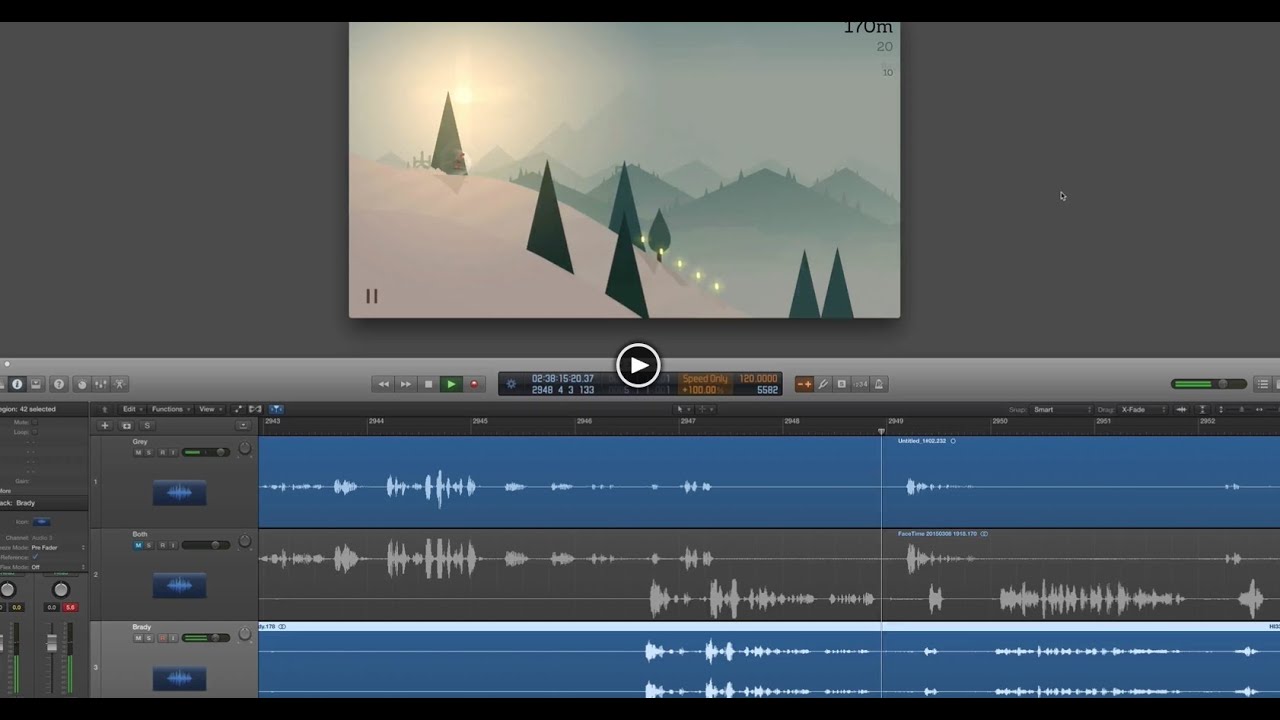Duplicate track using the button beside plus

[126, 426]
